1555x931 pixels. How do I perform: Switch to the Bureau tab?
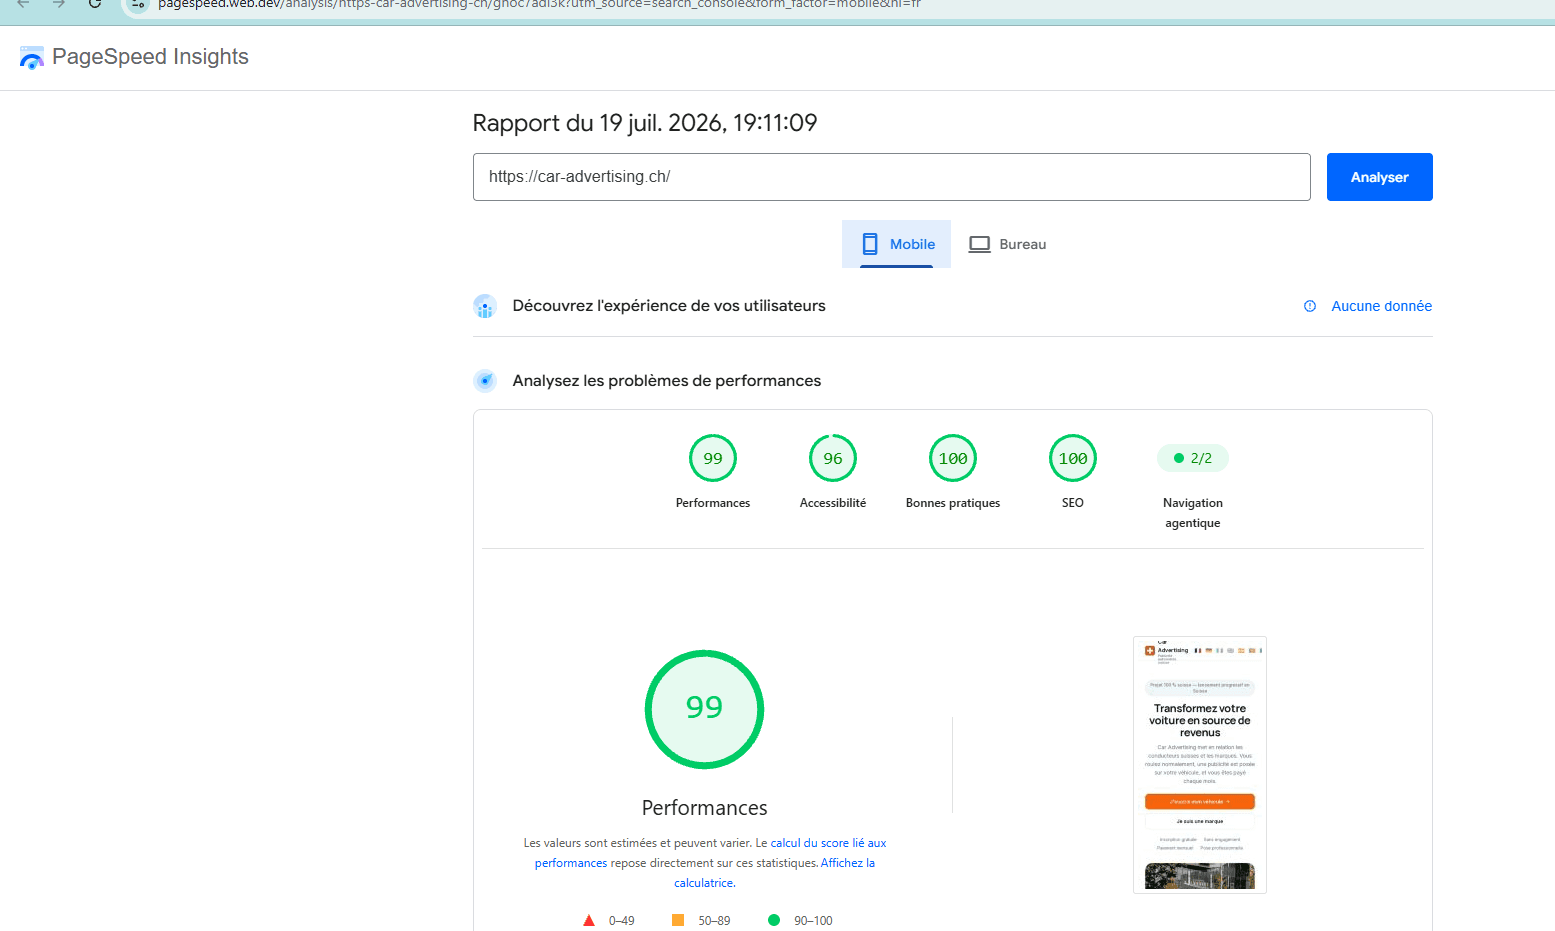point(1007,244)
